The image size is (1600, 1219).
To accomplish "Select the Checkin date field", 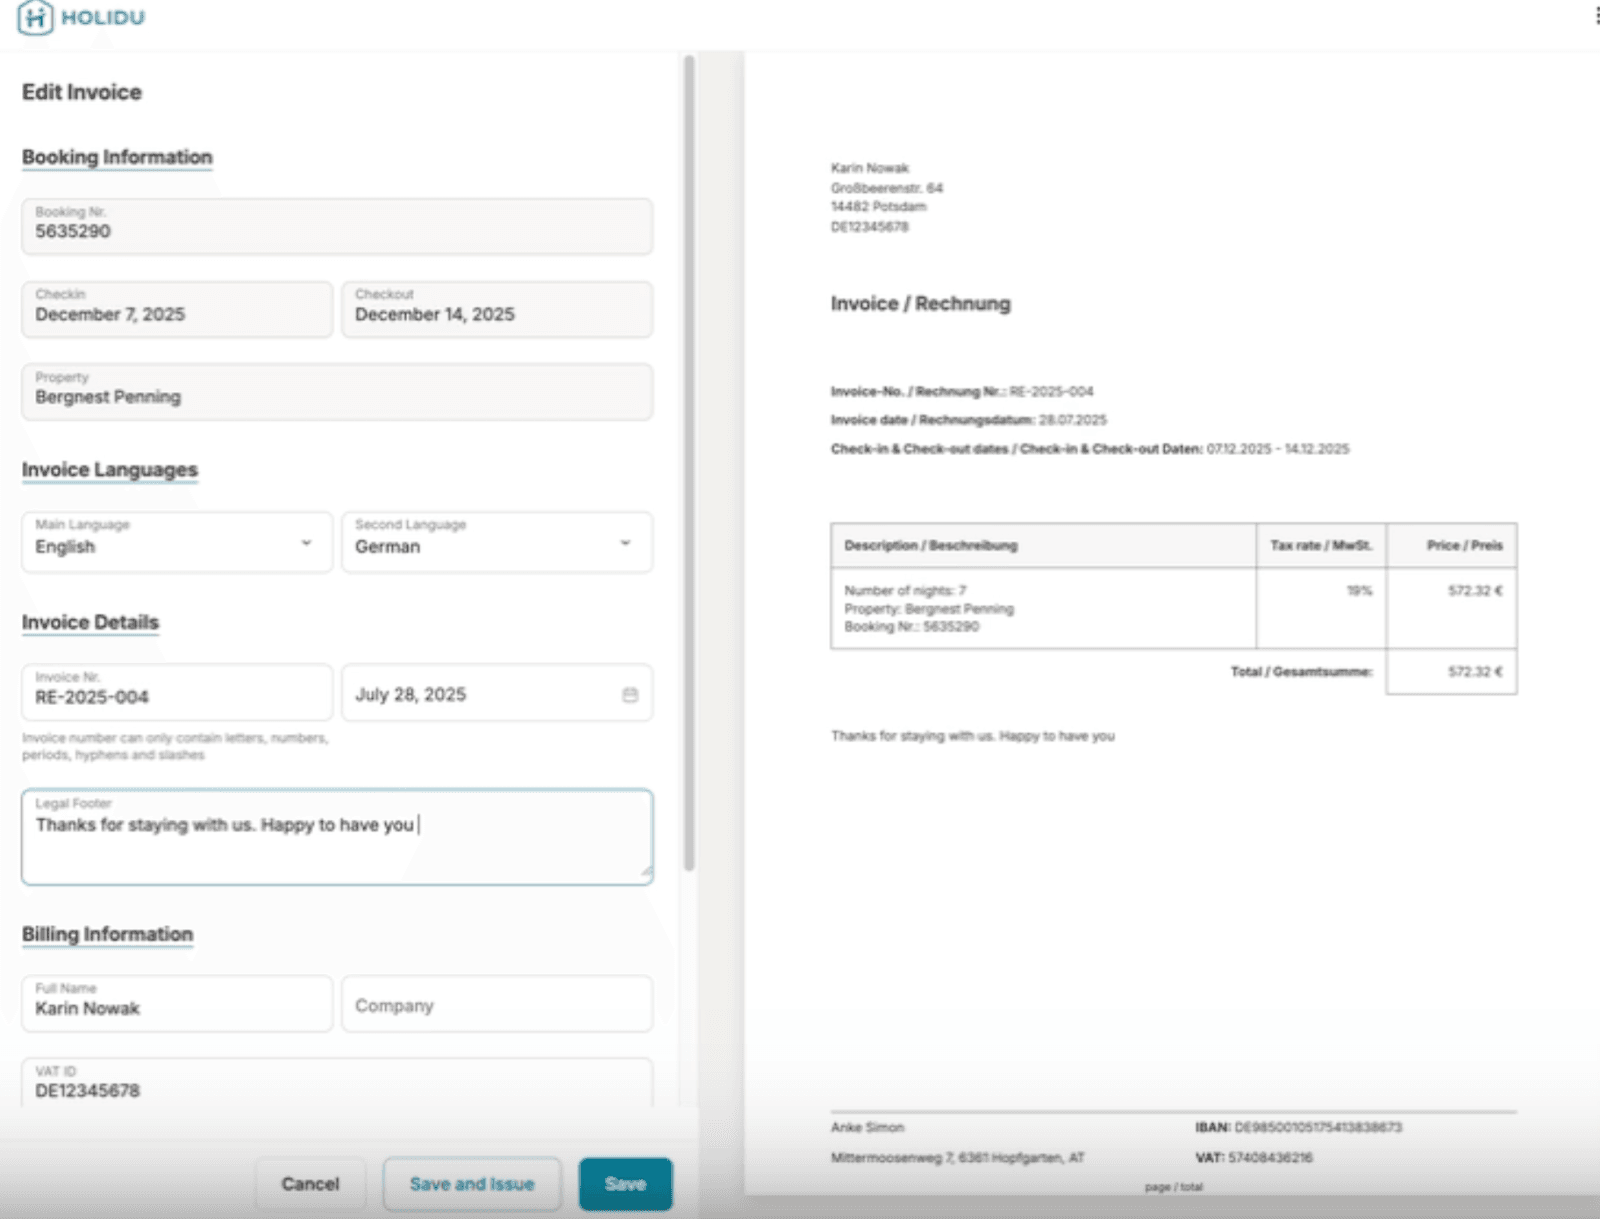I will click(x=177, y=309).
